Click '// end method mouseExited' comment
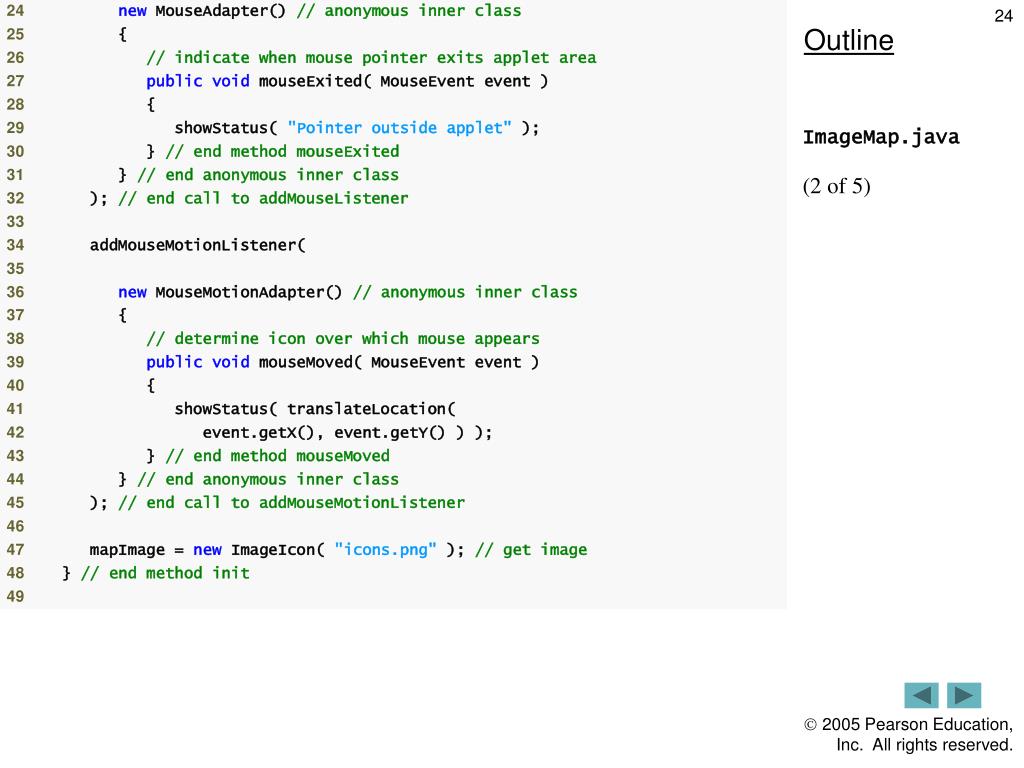 (282, 152)
